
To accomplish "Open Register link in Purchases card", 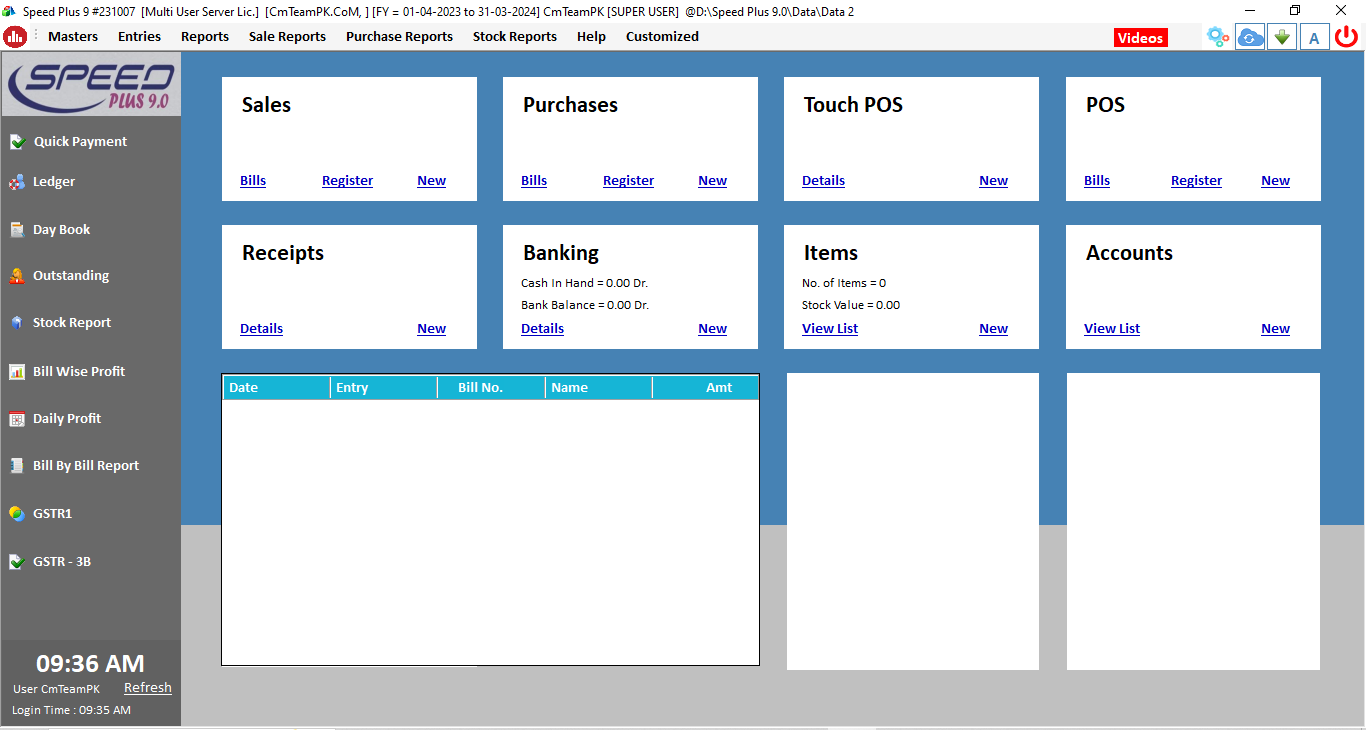I will point(628,181).
